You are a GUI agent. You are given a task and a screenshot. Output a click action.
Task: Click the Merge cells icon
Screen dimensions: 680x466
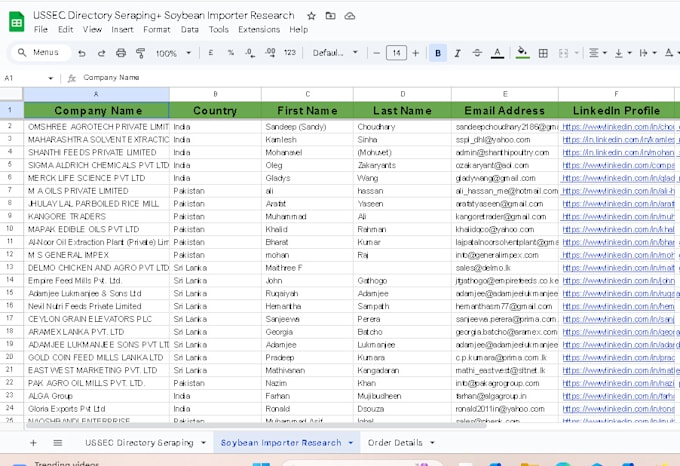pyautogui.click(x=563, y=53)
